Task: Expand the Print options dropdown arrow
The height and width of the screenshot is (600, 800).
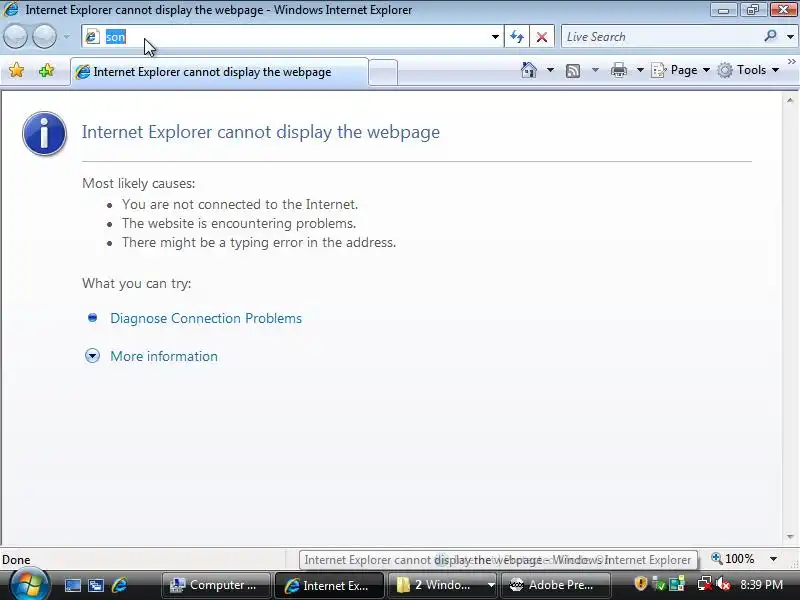Action: (640, 70)
